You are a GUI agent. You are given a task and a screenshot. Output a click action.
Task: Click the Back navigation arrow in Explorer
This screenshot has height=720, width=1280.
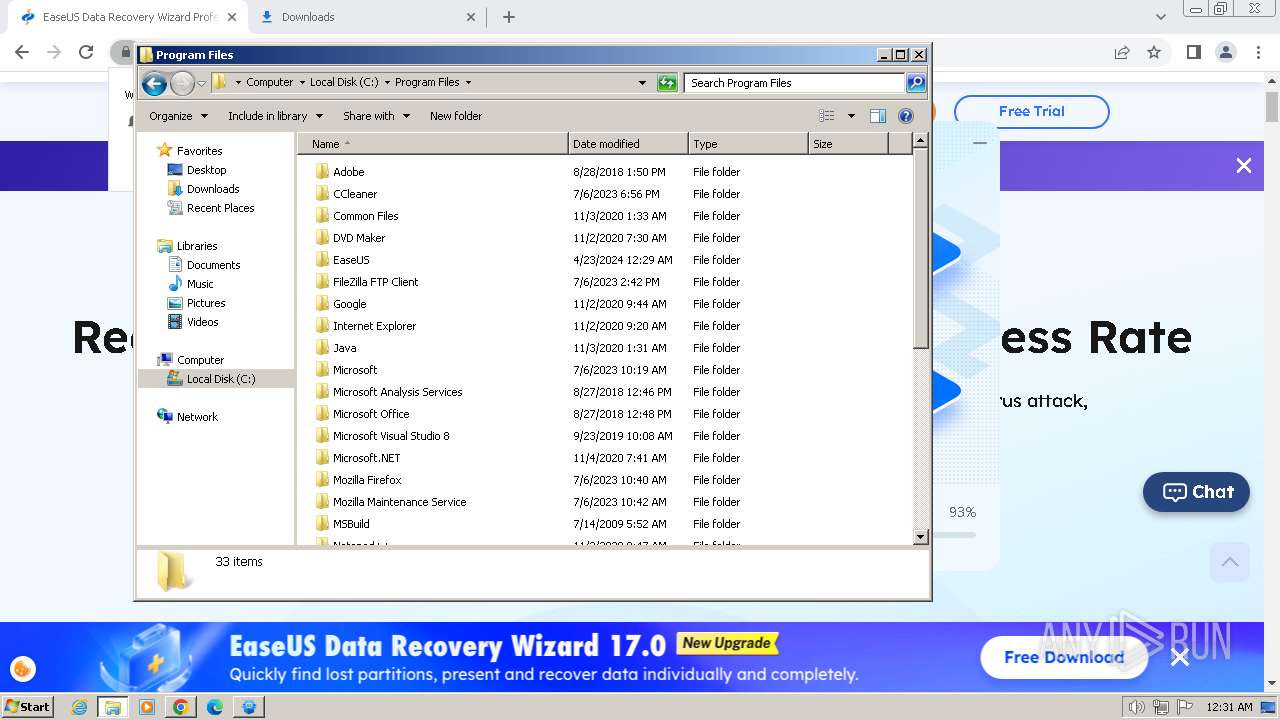pos(154,83)
